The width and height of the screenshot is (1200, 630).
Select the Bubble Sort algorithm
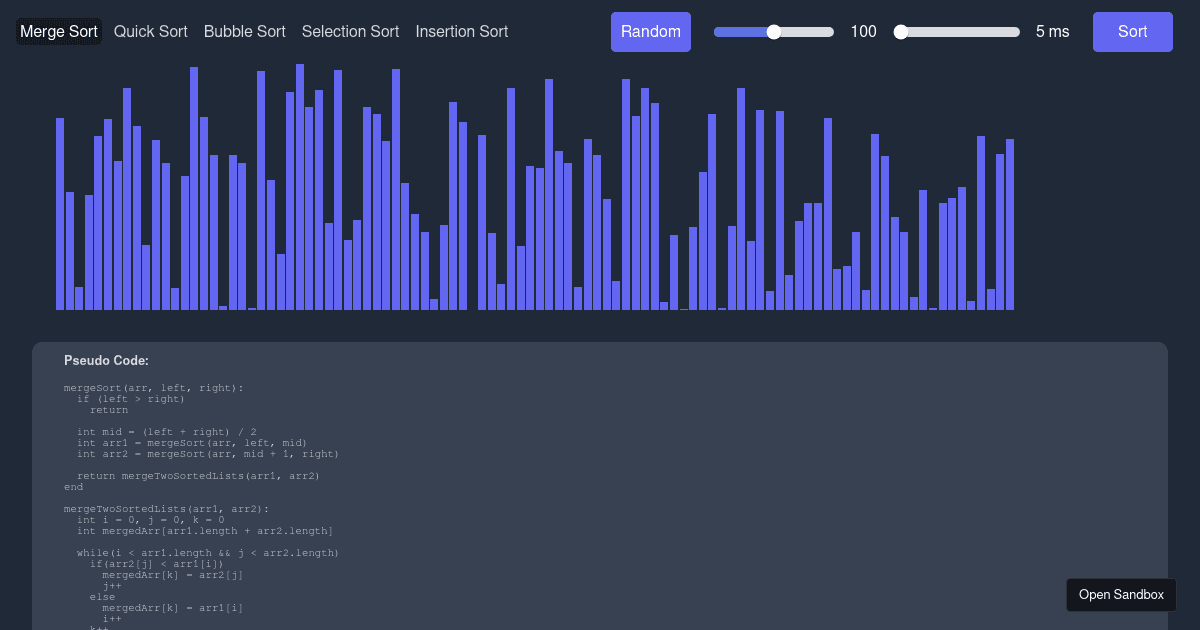pos(244,31)
